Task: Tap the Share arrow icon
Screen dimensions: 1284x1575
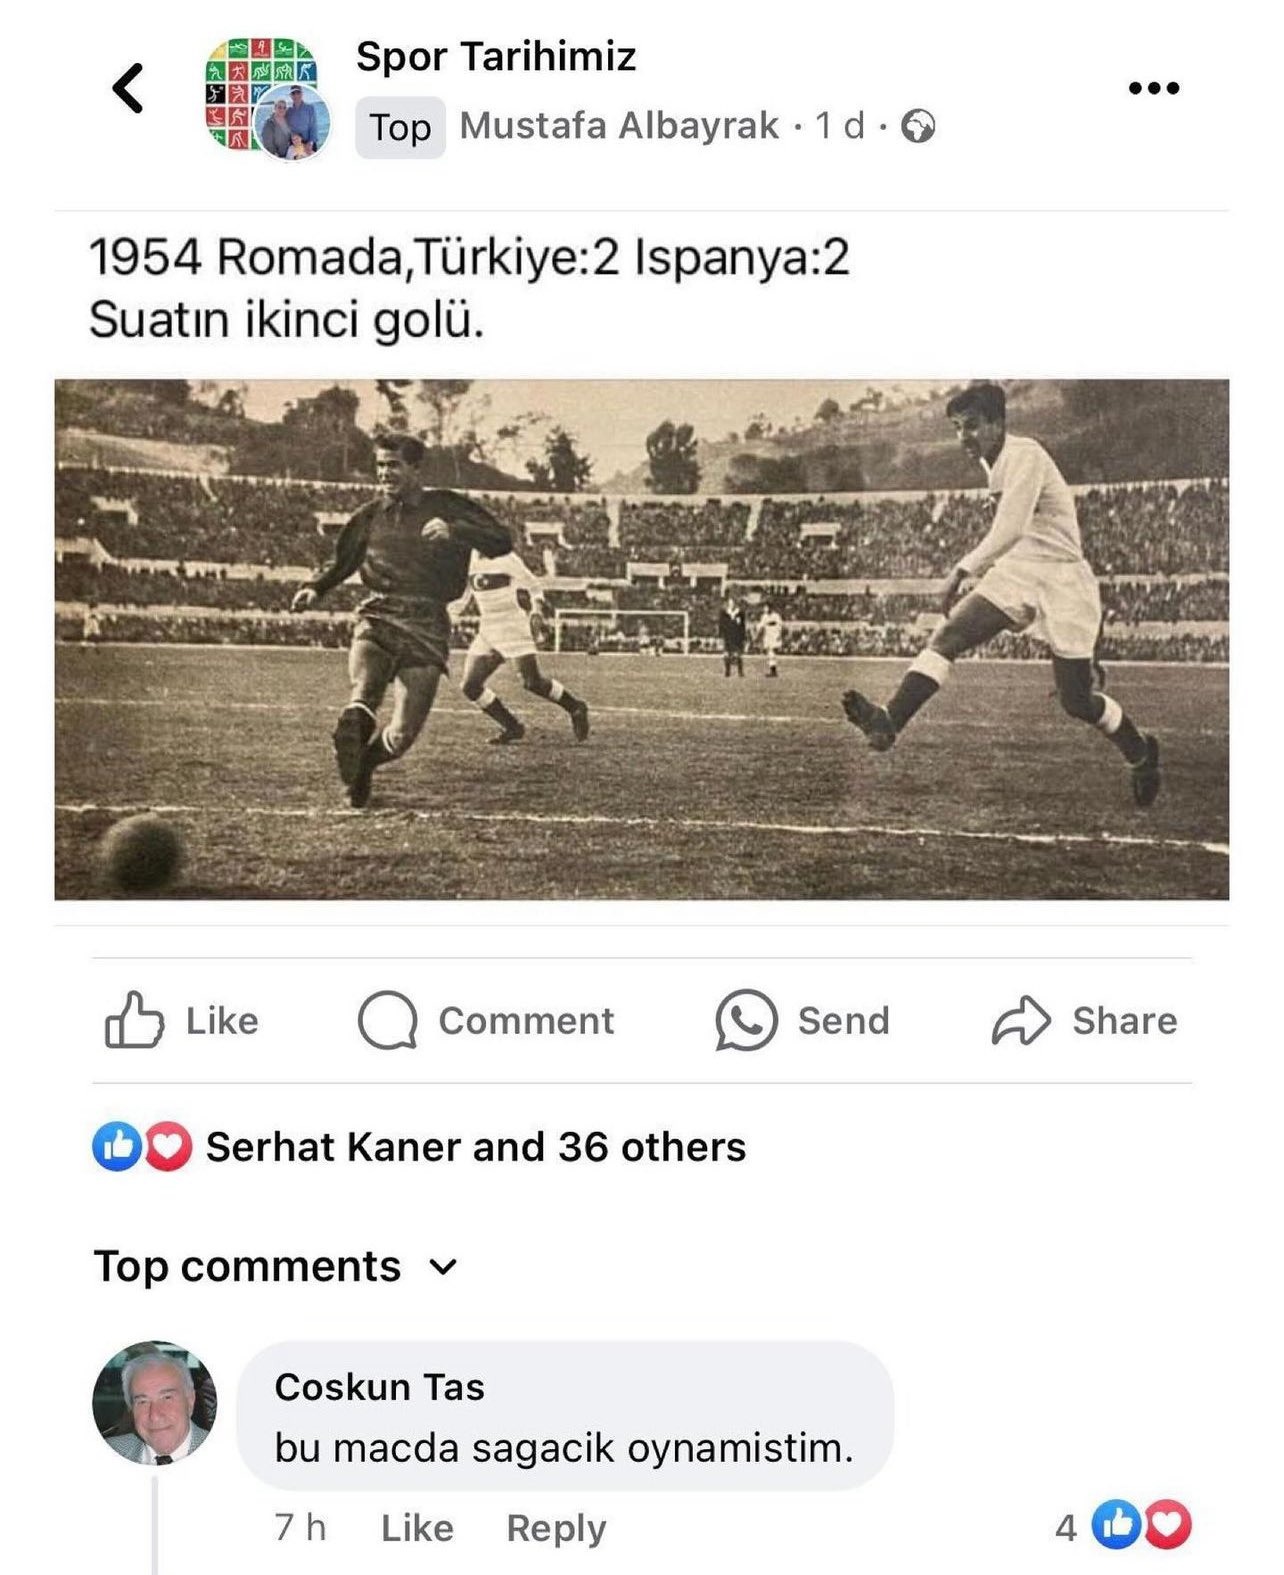Action: [1020, 1020]
